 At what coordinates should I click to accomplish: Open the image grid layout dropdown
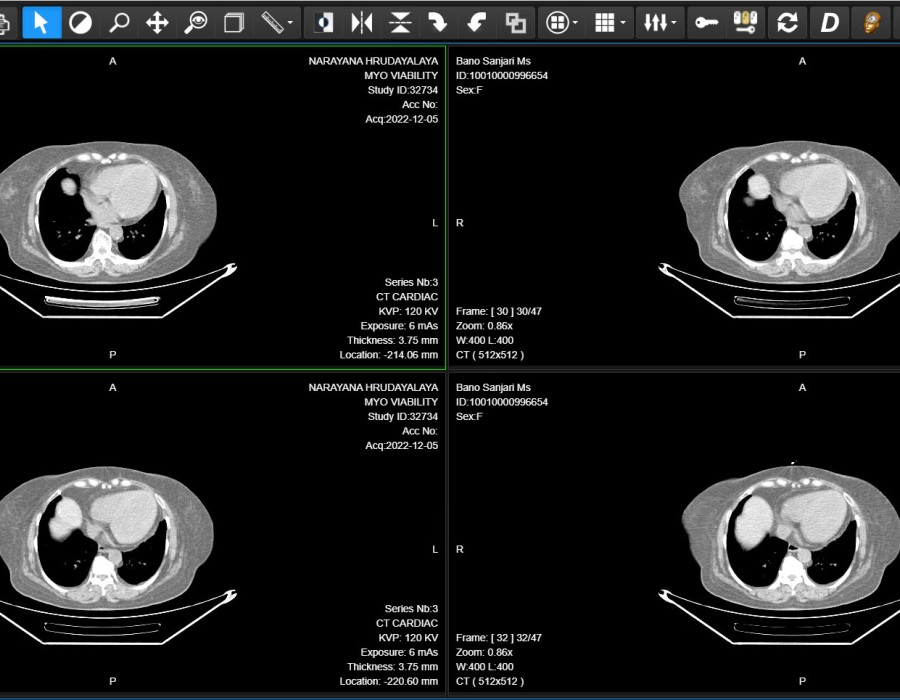click(624, 22)
